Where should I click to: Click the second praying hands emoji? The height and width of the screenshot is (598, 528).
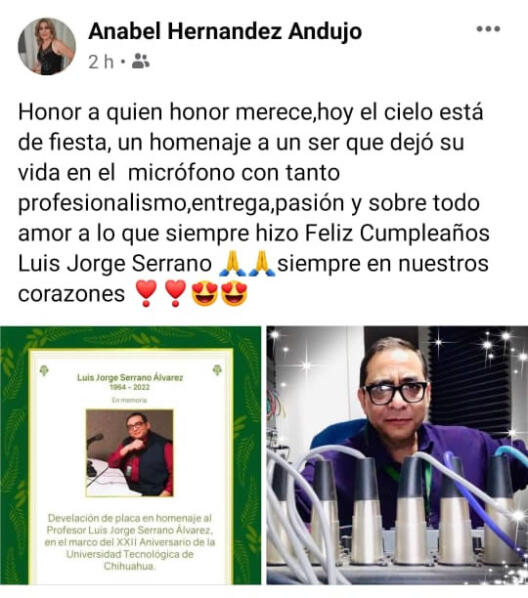point(262,264)
